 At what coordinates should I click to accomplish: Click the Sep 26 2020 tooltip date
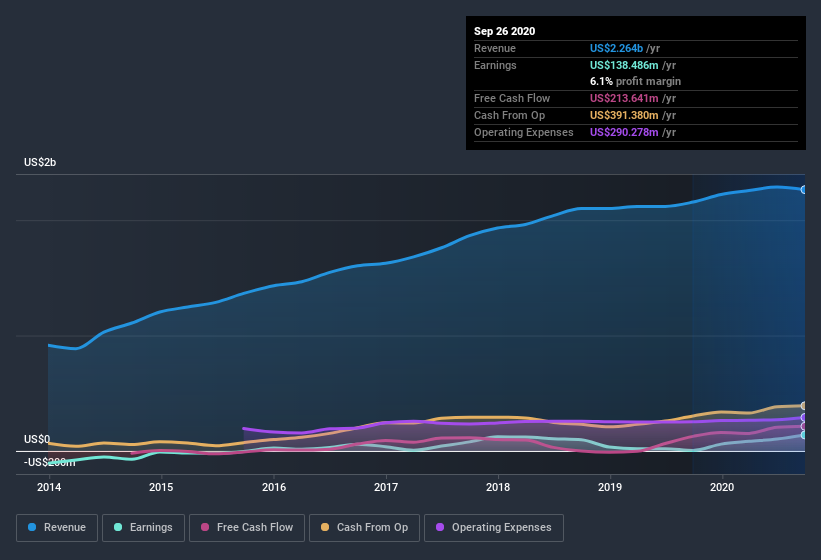(x=504, y=31)
